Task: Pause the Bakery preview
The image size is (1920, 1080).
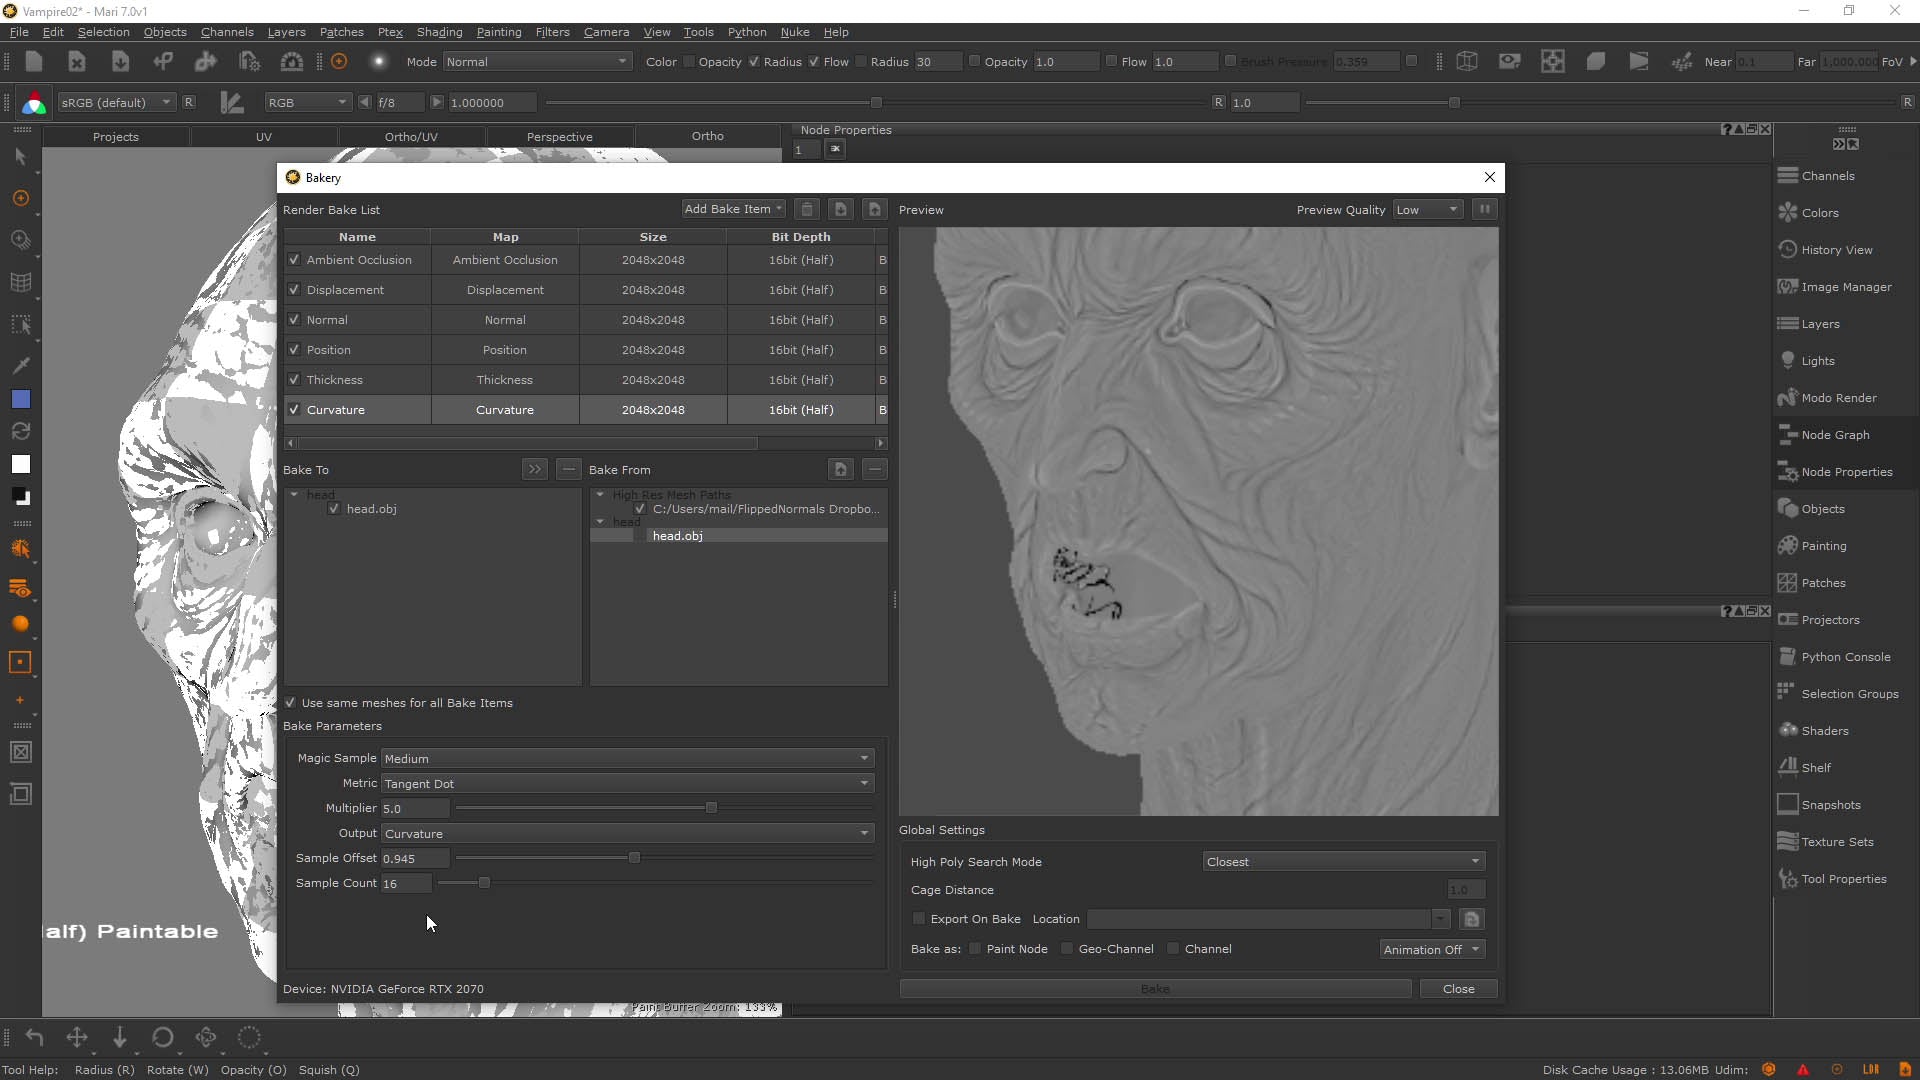Action: (1485, 209)
